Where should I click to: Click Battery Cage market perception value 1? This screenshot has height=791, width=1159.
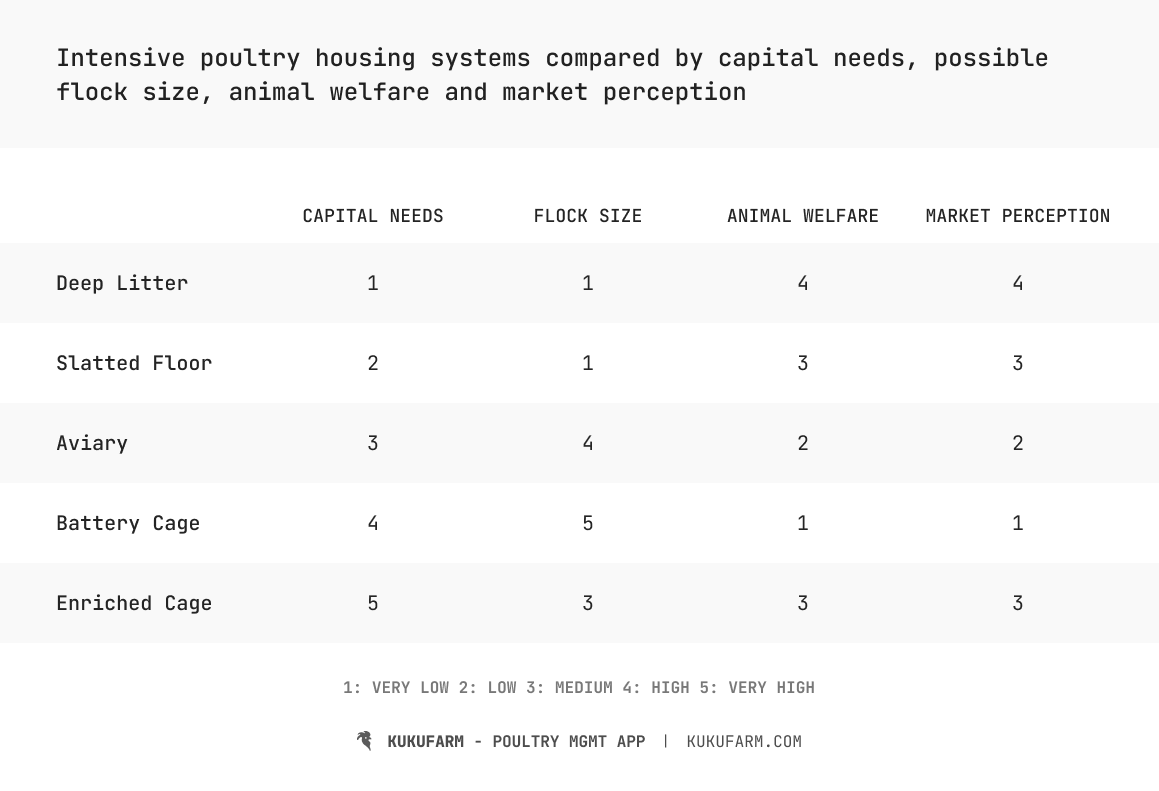pos(1018,523)
